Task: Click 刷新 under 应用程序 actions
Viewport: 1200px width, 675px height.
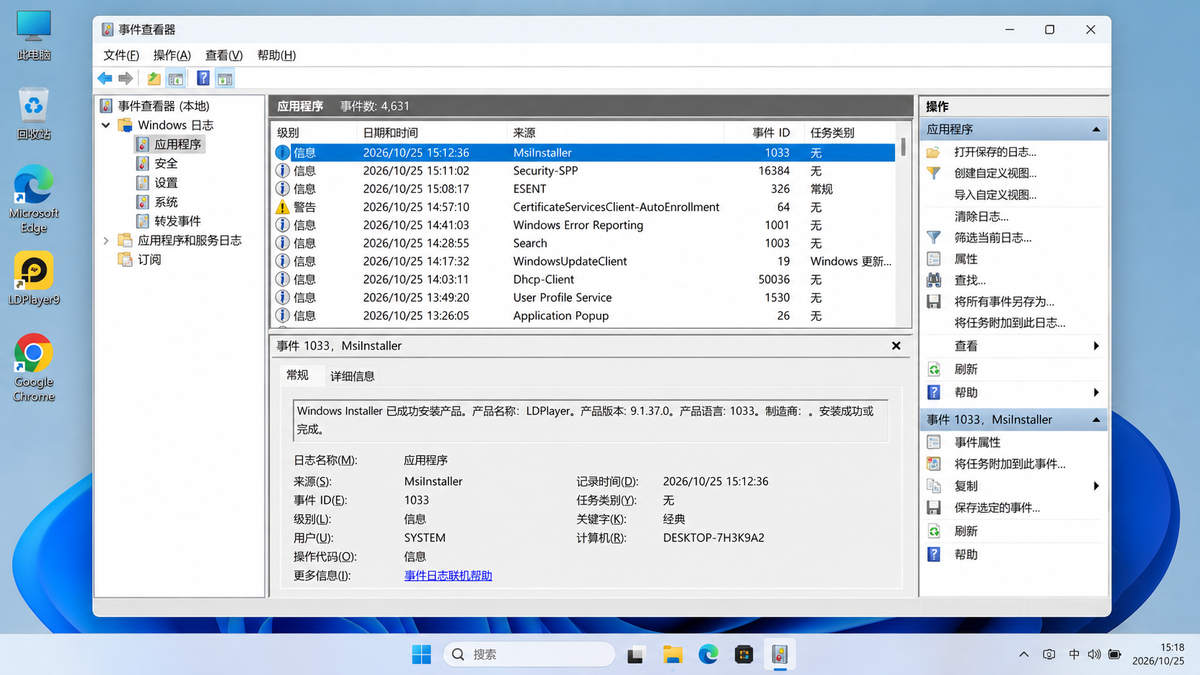Action: tap(965, 369)
